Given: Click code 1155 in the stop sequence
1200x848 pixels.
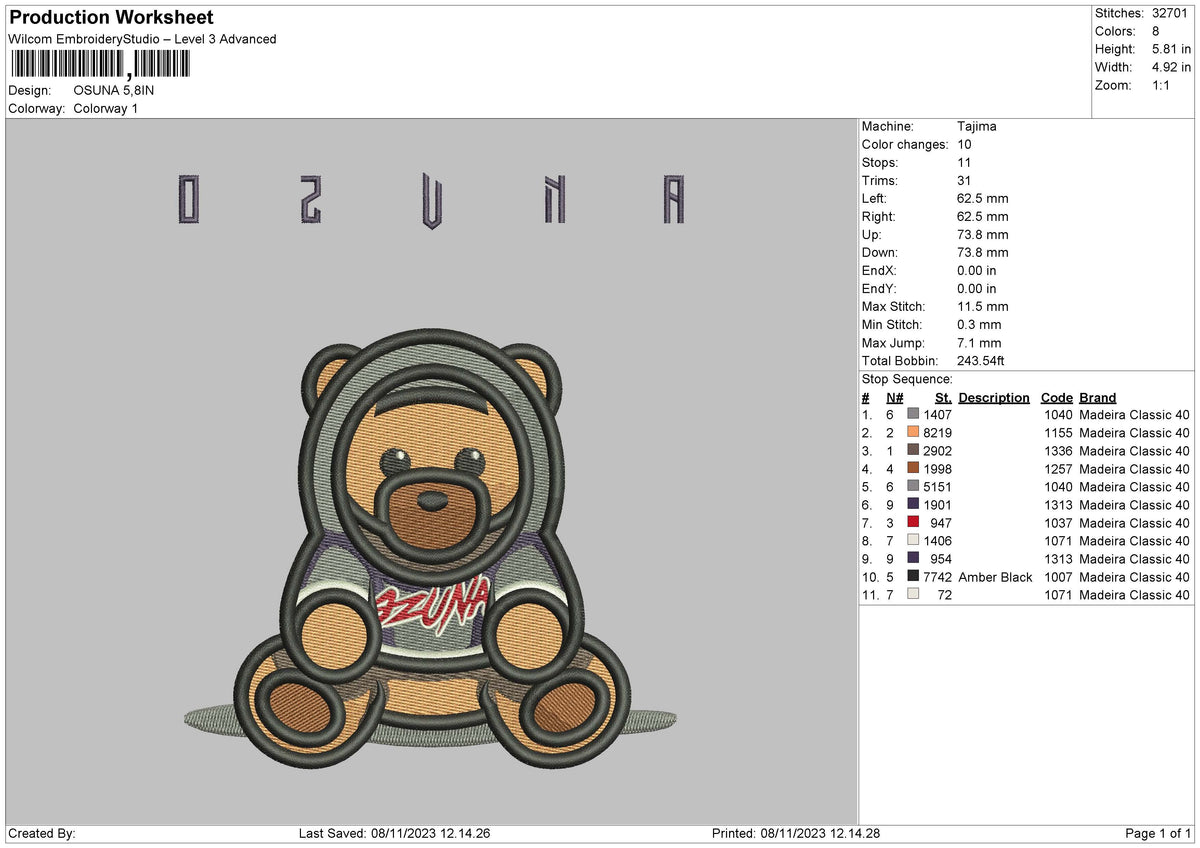Looking at the screenshot, I should tap(1056, 433).
